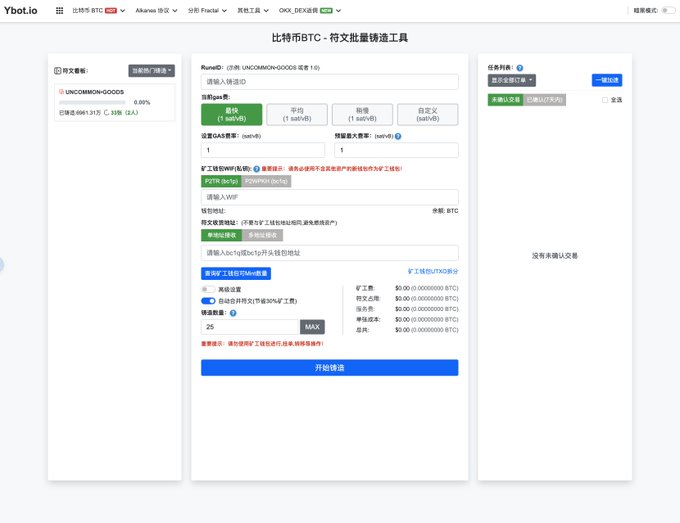Expand 显示全部订单 dropdown
Image resolution: width=680 pixels, height=523 pixels.
[512, 80]
